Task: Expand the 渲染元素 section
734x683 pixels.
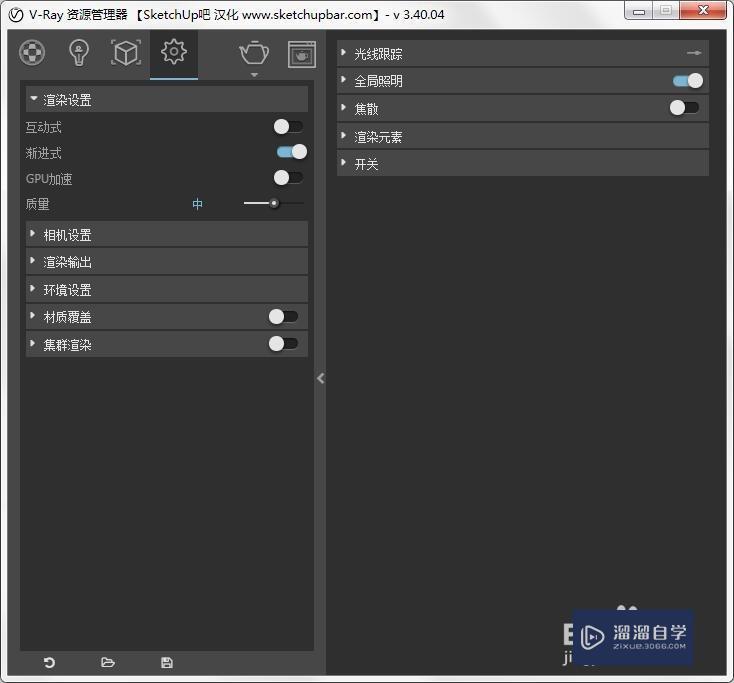Action: point(523,136)
